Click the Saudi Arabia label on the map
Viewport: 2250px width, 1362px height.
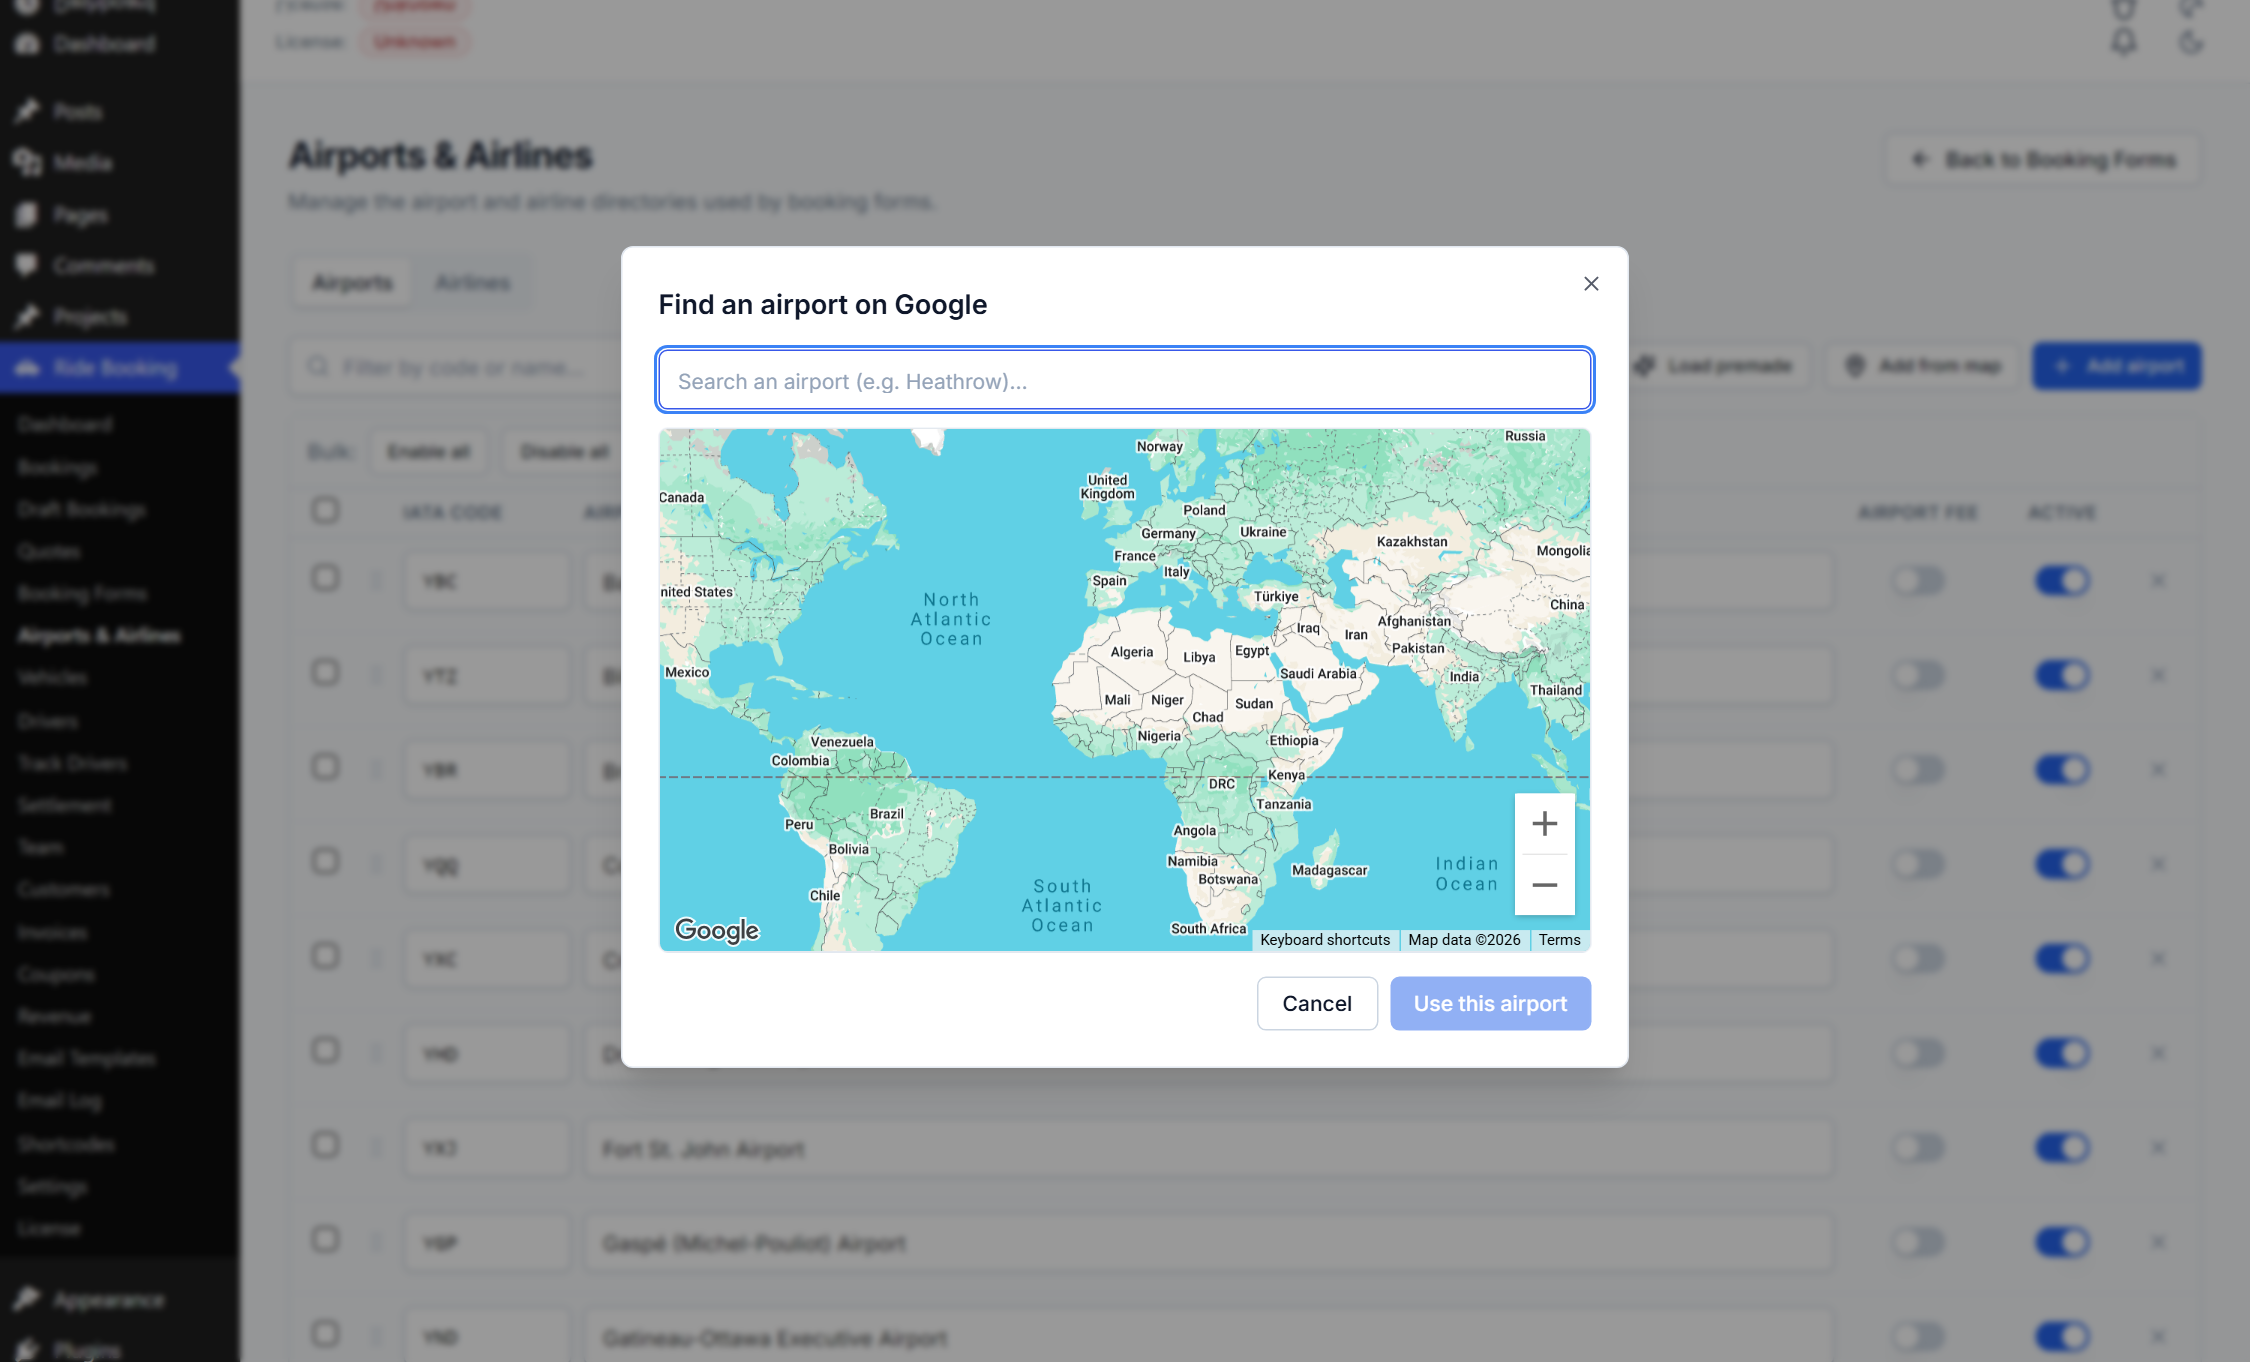tap(1318, 674)
